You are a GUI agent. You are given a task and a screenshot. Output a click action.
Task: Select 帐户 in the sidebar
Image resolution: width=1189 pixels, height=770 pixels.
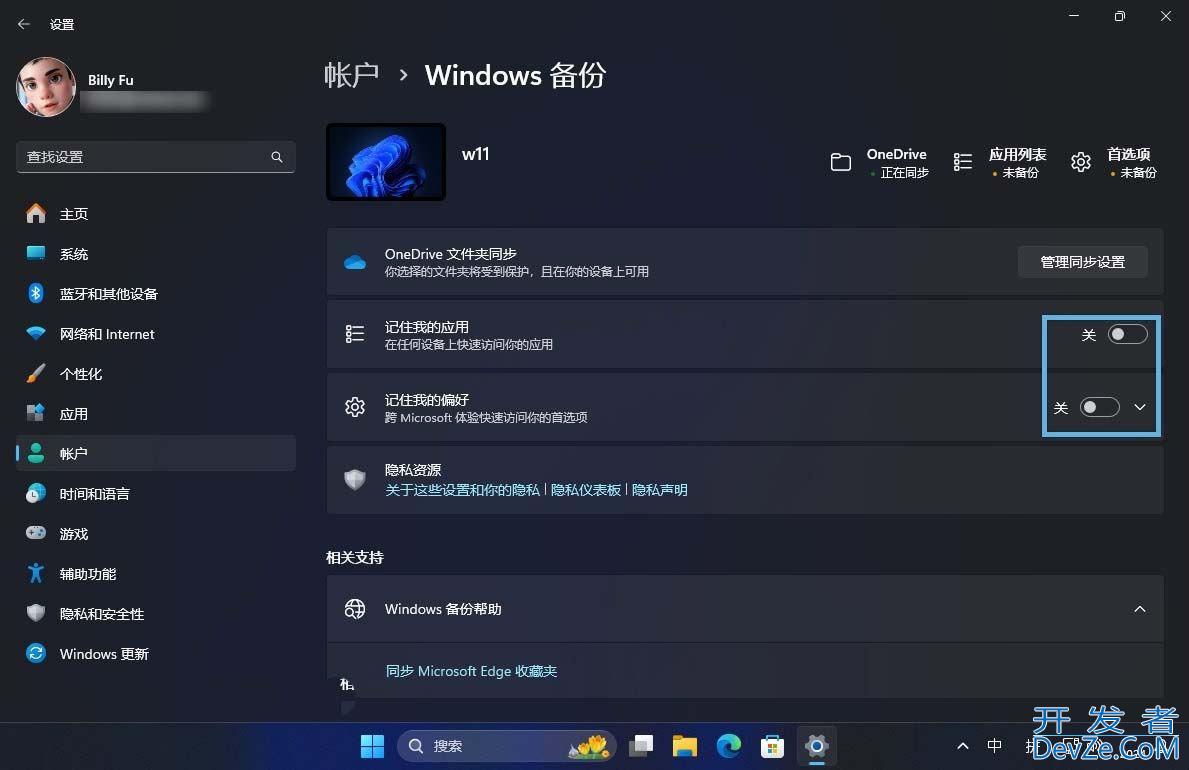[x=155, y=454]
